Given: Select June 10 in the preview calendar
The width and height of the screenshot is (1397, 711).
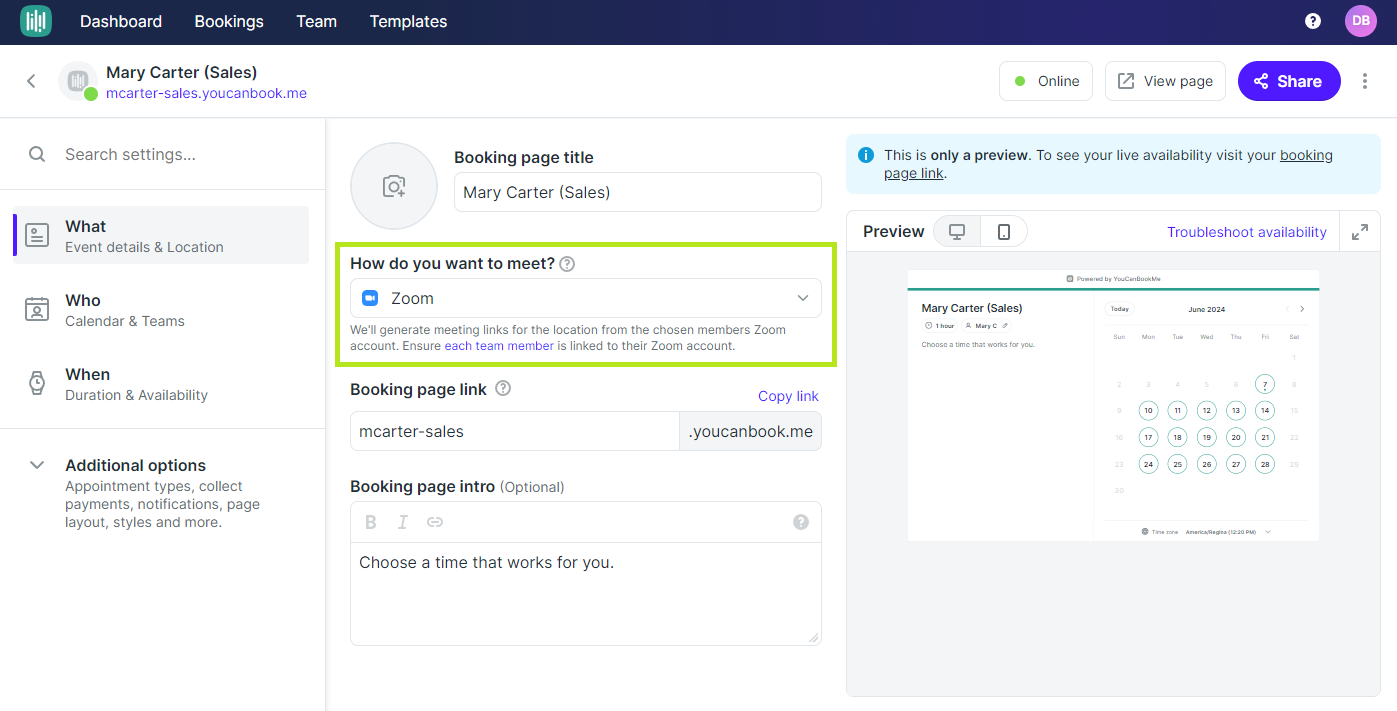Looking at the screenshot, I should click(x=1148, y=410).
